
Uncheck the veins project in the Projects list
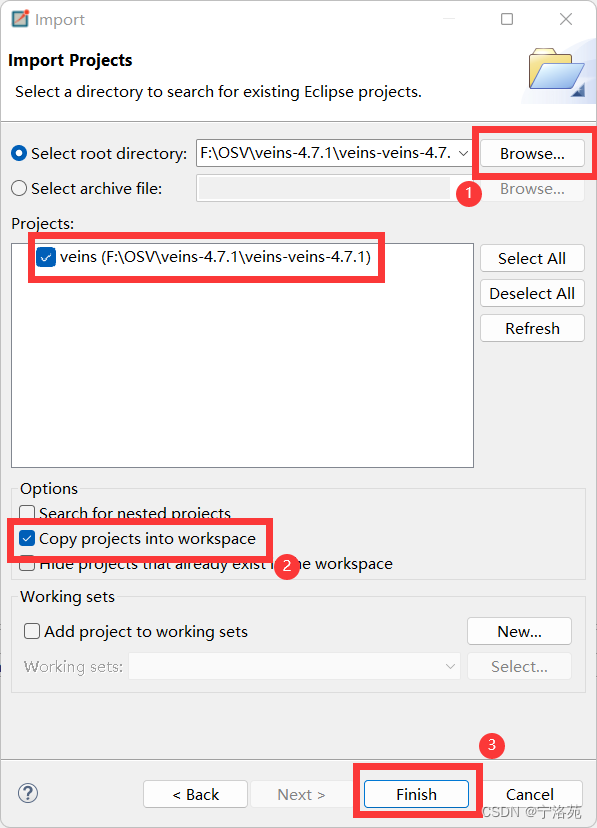[44, 256]
